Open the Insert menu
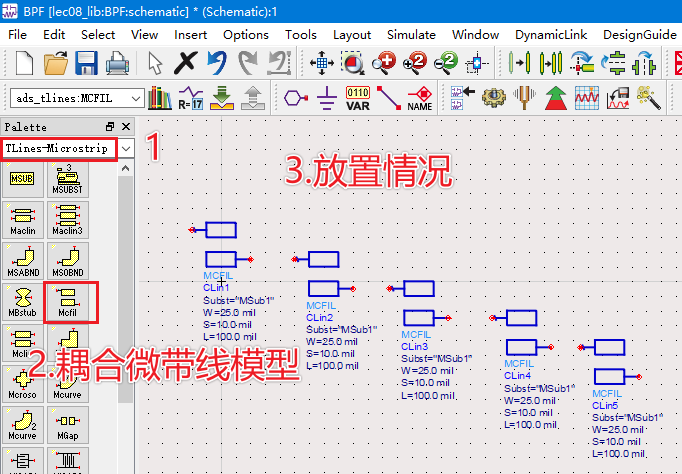This screenshot has height=474, width=682. point(191,34)
